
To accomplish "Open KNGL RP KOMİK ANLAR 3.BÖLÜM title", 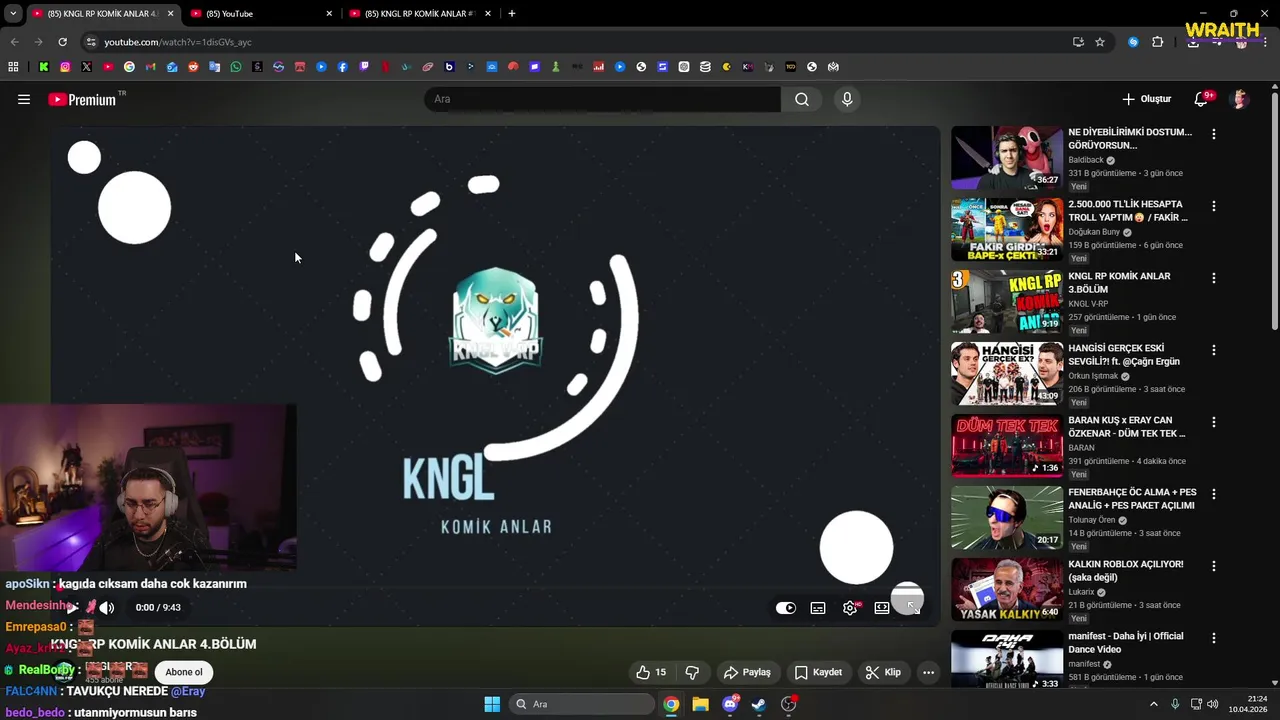I will pos(1119,282).
